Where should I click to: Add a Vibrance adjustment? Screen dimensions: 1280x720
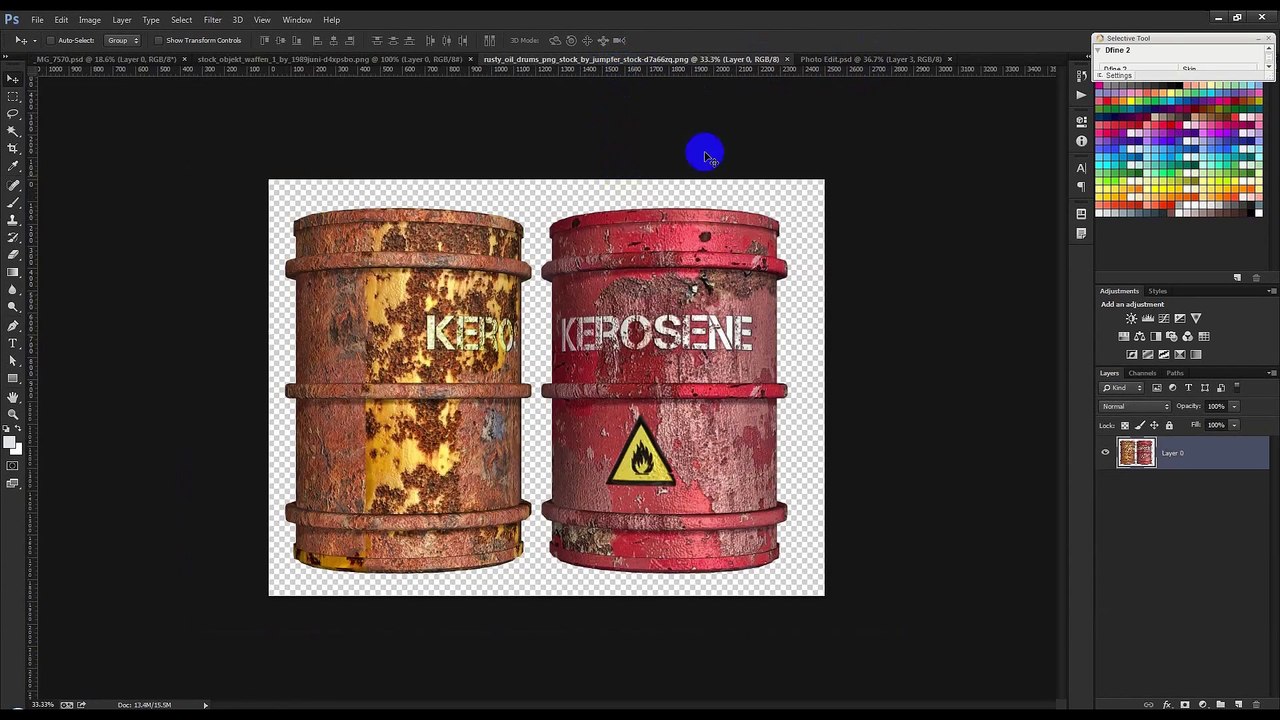pos(1196,318)
